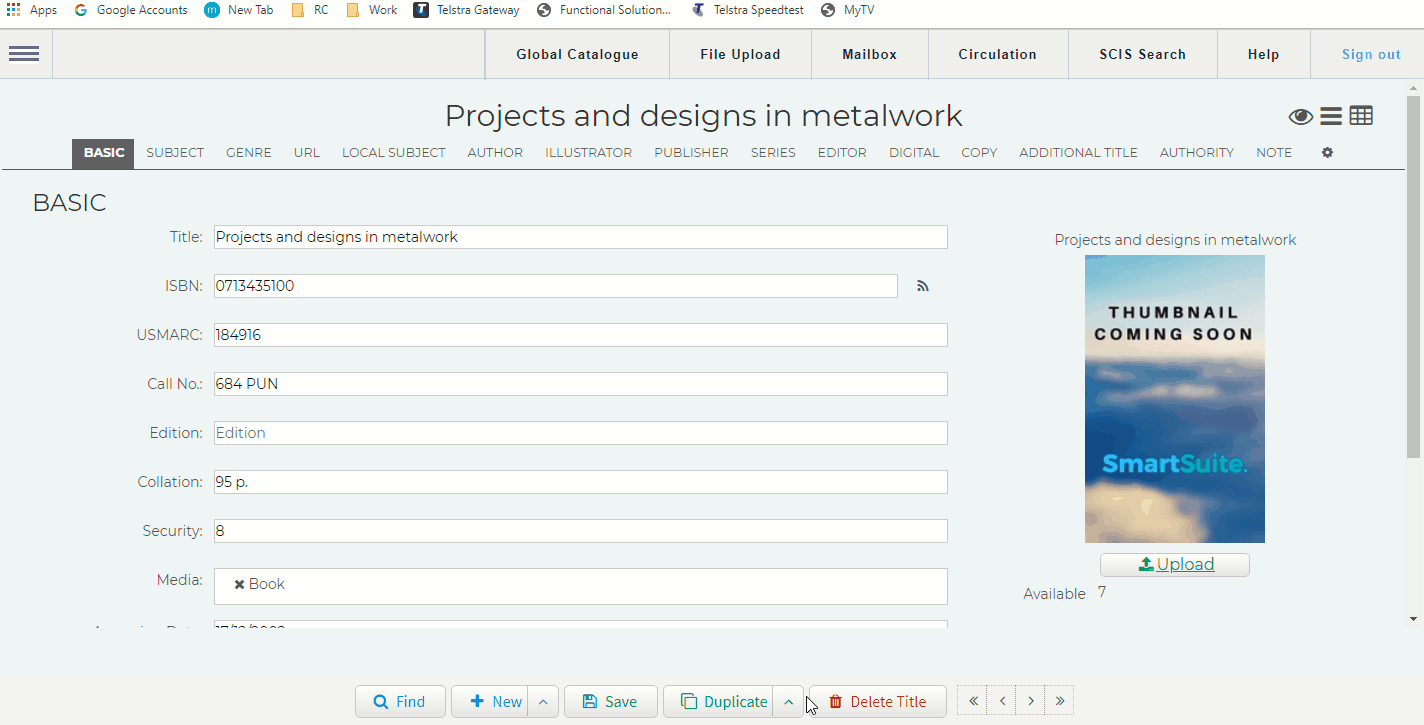
Task: Click the Delete Title button
Action: 877,702
